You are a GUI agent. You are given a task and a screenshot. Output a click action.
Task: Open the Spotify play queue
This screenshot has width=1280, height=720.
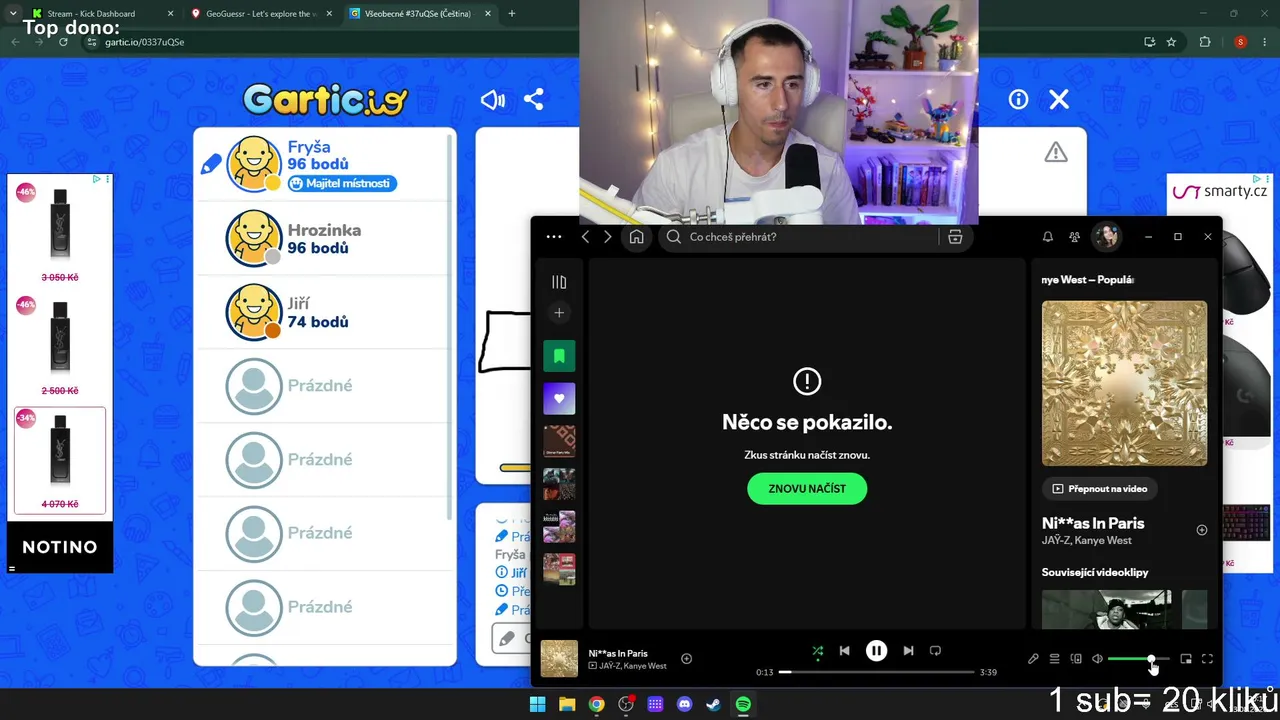1054,659
